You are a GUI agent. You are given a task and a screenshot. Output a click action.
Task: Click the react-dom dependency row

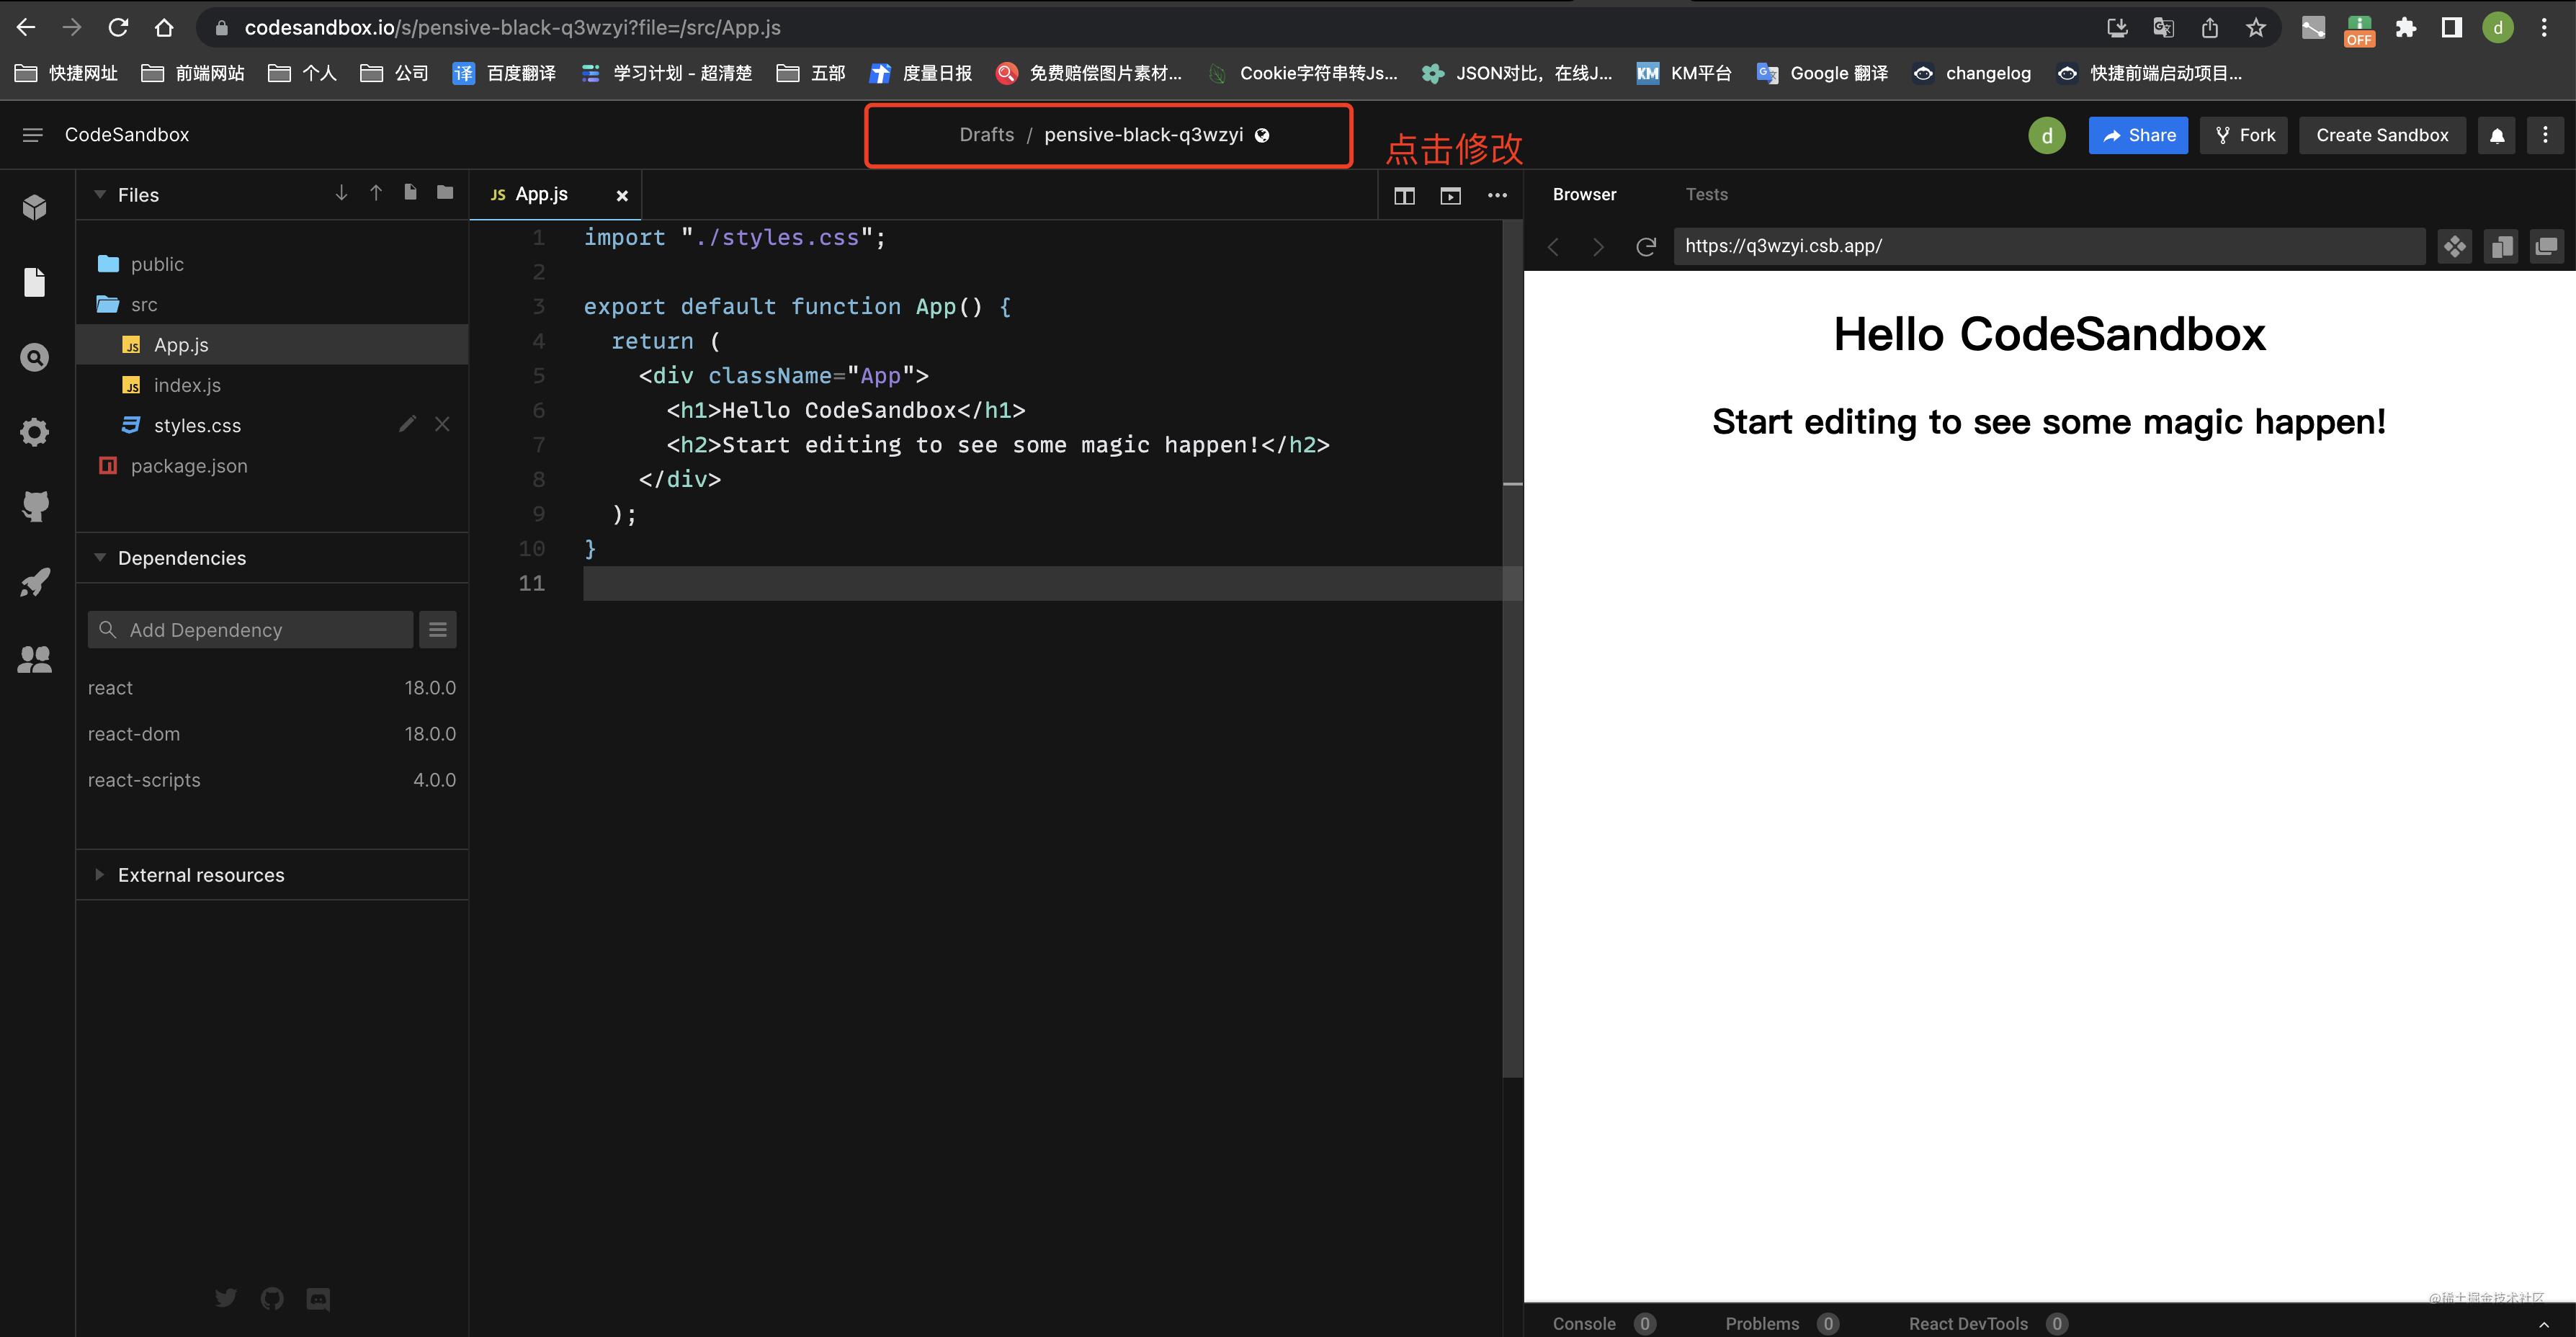coord(272,734)
